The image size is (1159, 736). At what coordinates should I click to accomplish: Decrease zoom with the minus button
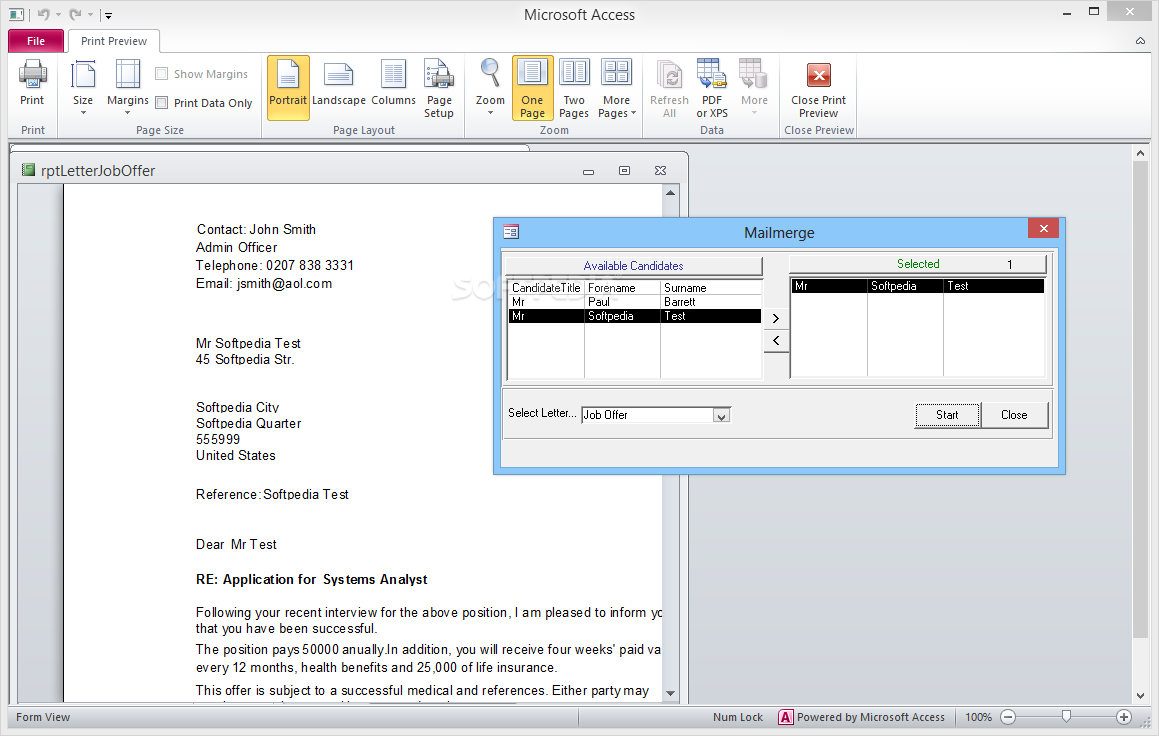click(x=1007, y=717)
